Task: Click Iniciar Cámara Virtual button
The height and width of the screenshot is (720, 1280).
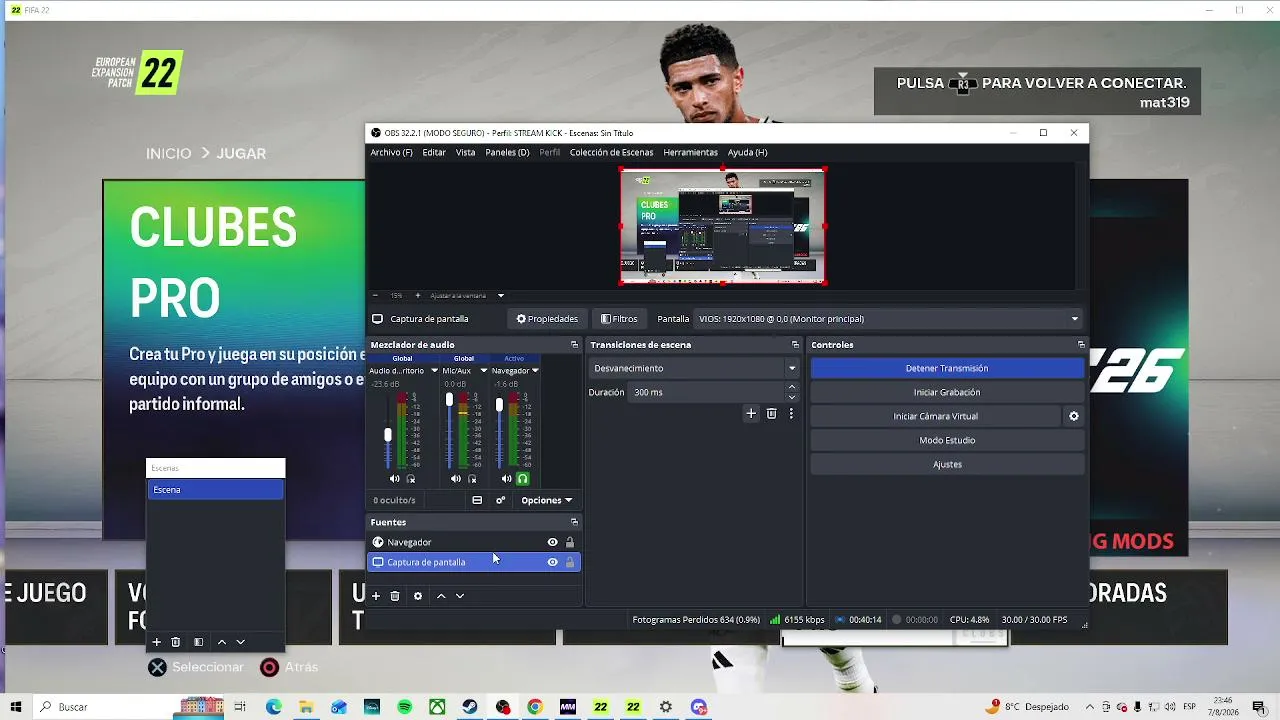Action: pyautogui.click(x=935, y=416)
